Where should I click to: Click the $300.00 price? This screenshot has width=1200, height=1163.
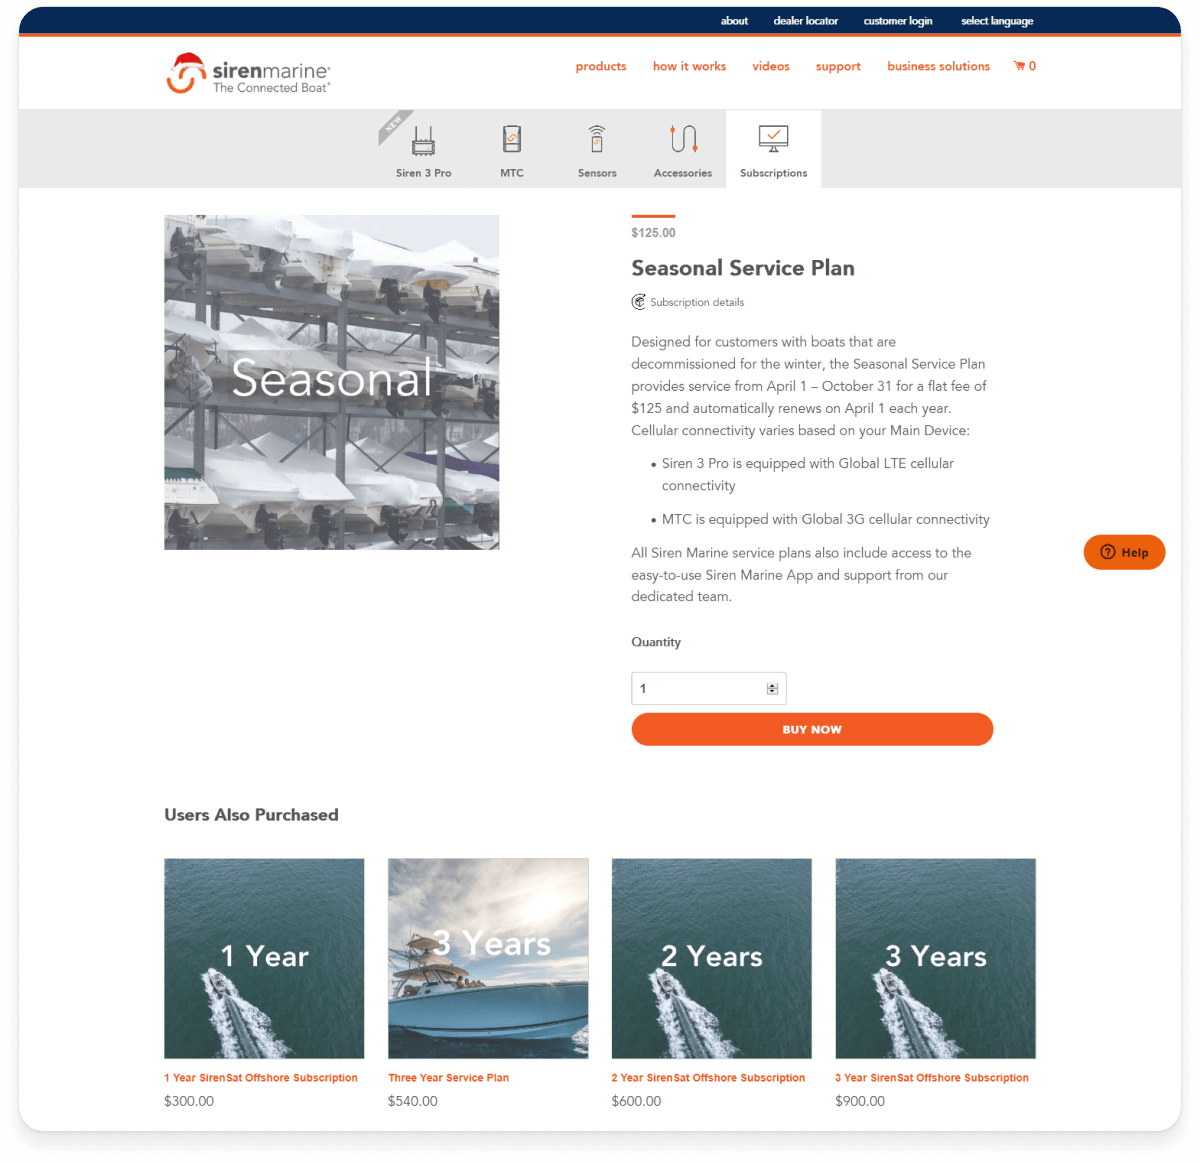(189, 1101)
